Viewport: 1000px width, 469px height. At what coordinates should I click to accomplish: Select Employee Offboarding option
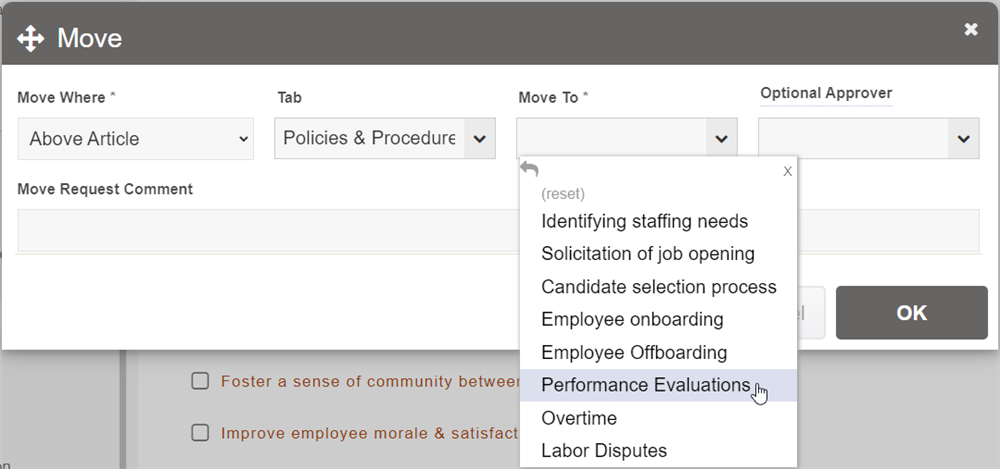(x=634, y=353)
